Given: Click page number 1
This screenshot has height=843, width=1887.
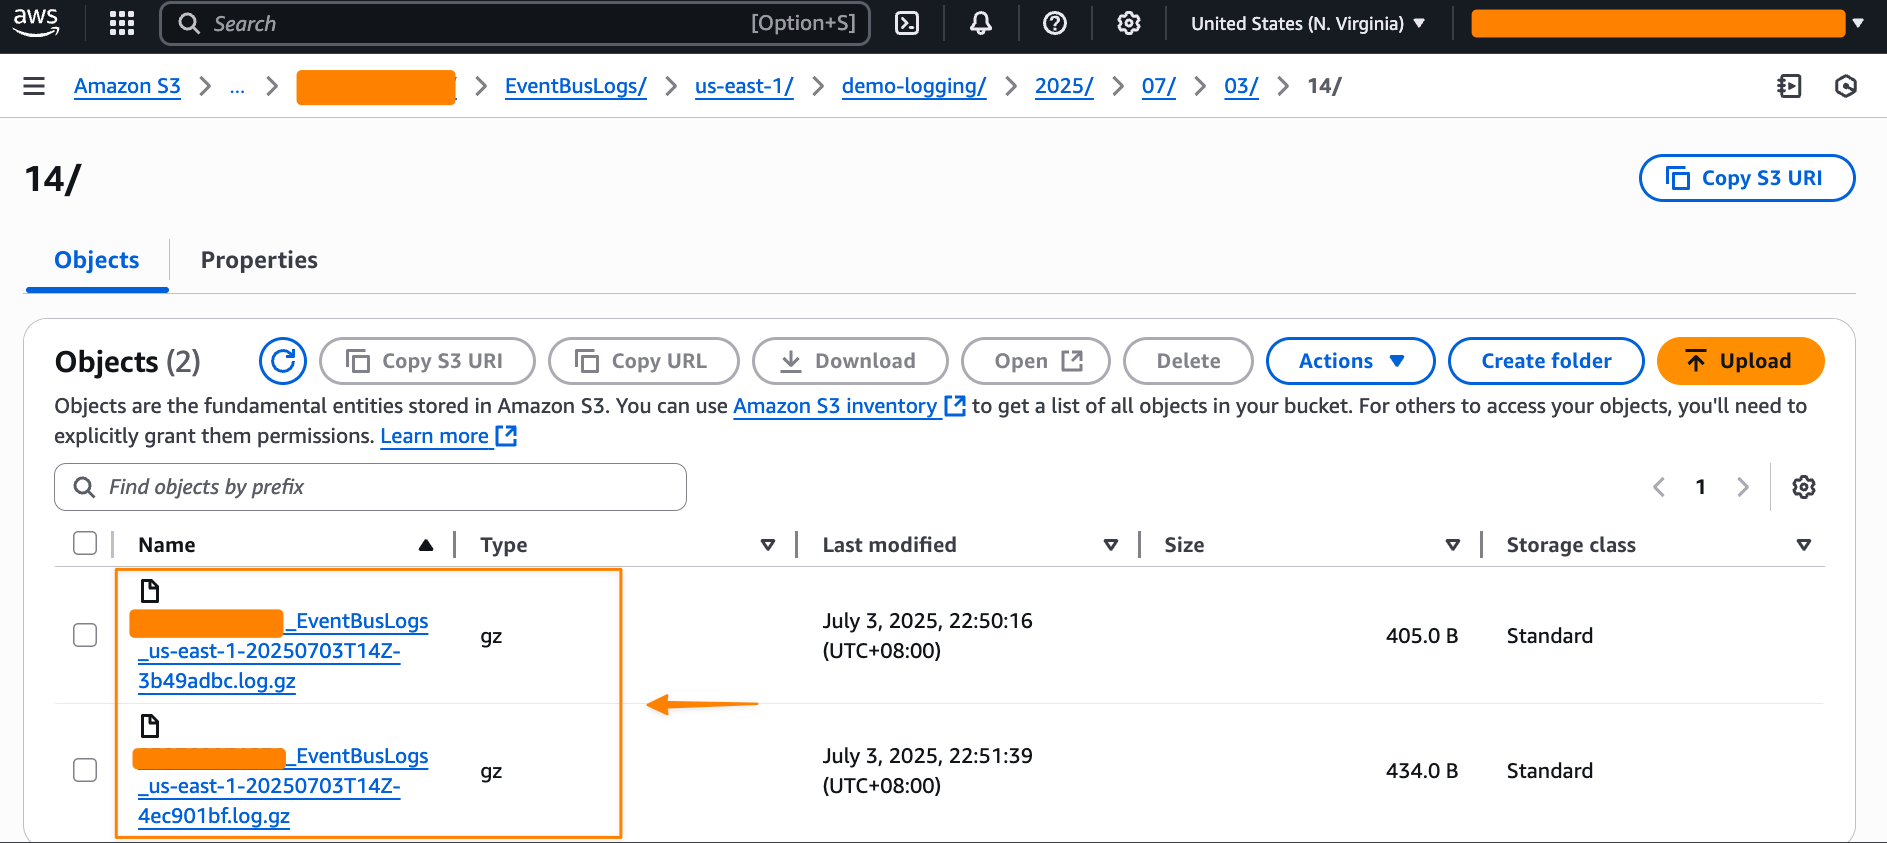Looking at the screenshot, I should (1701, 487).
